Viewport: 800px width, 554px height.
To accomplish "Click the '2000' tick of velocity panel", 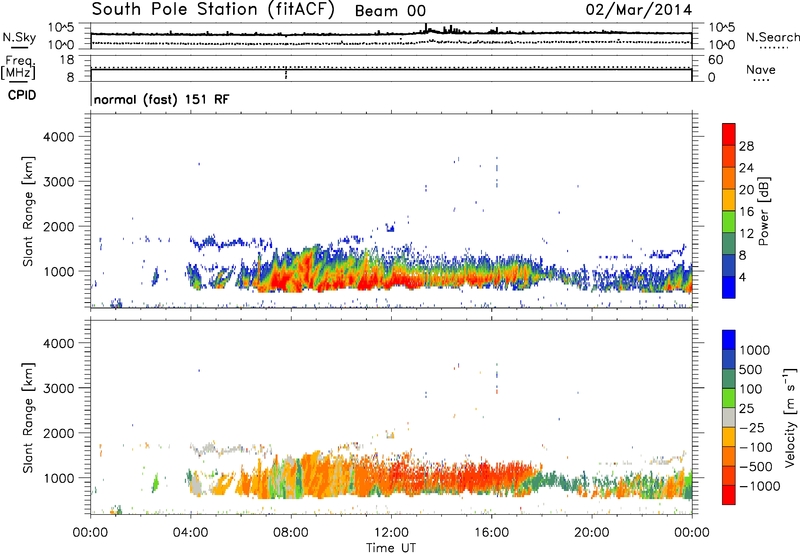I will click(59, 433).
